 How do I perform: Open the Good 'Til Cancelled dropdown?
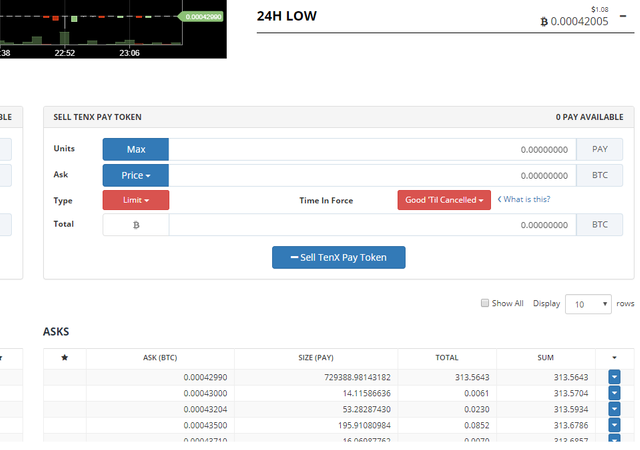(x=444, y=200)
